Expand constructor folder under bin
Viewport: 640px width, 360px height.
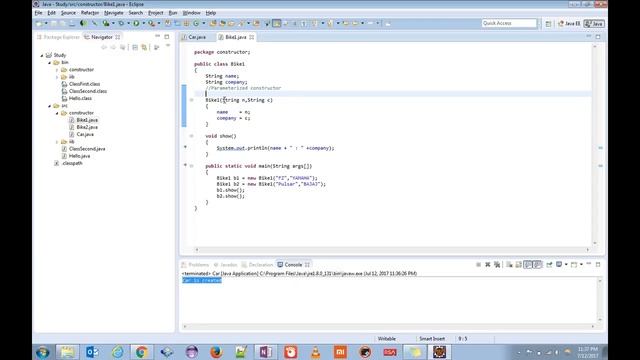click(x=57, y=70)
